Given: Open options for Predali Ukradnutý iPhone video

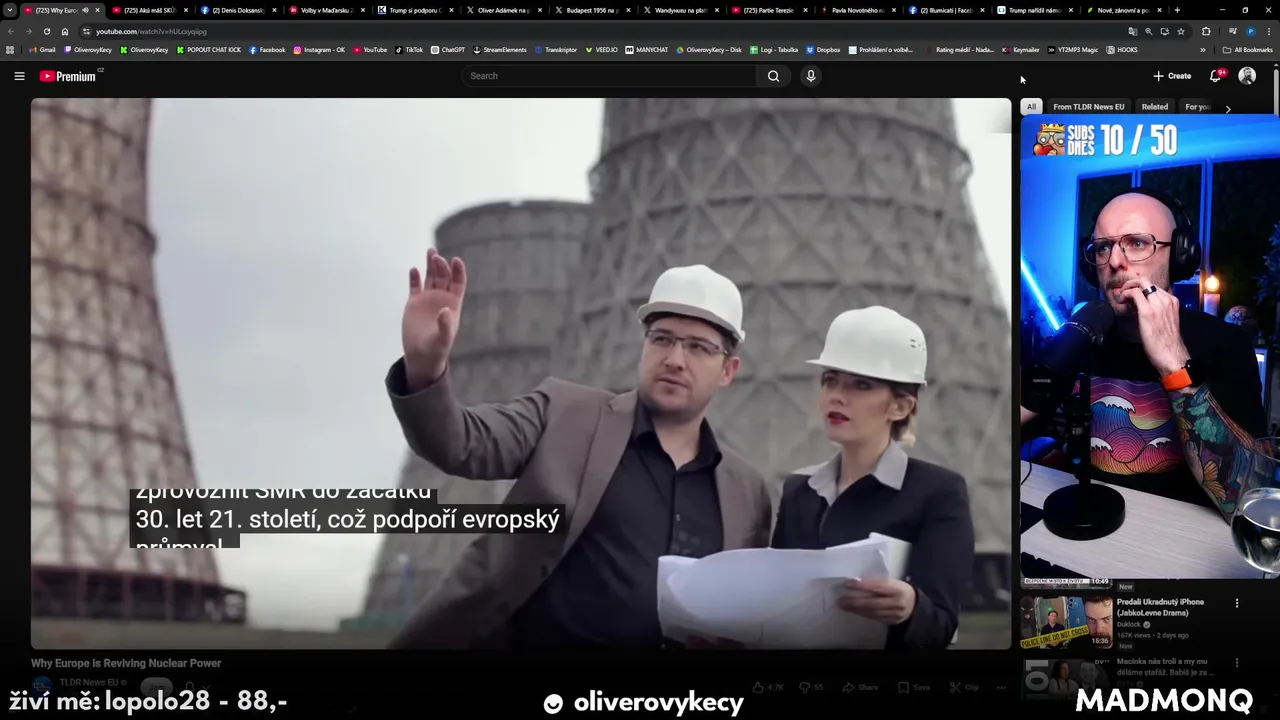Looking at the screenshot, I should tap(1237, 603).
